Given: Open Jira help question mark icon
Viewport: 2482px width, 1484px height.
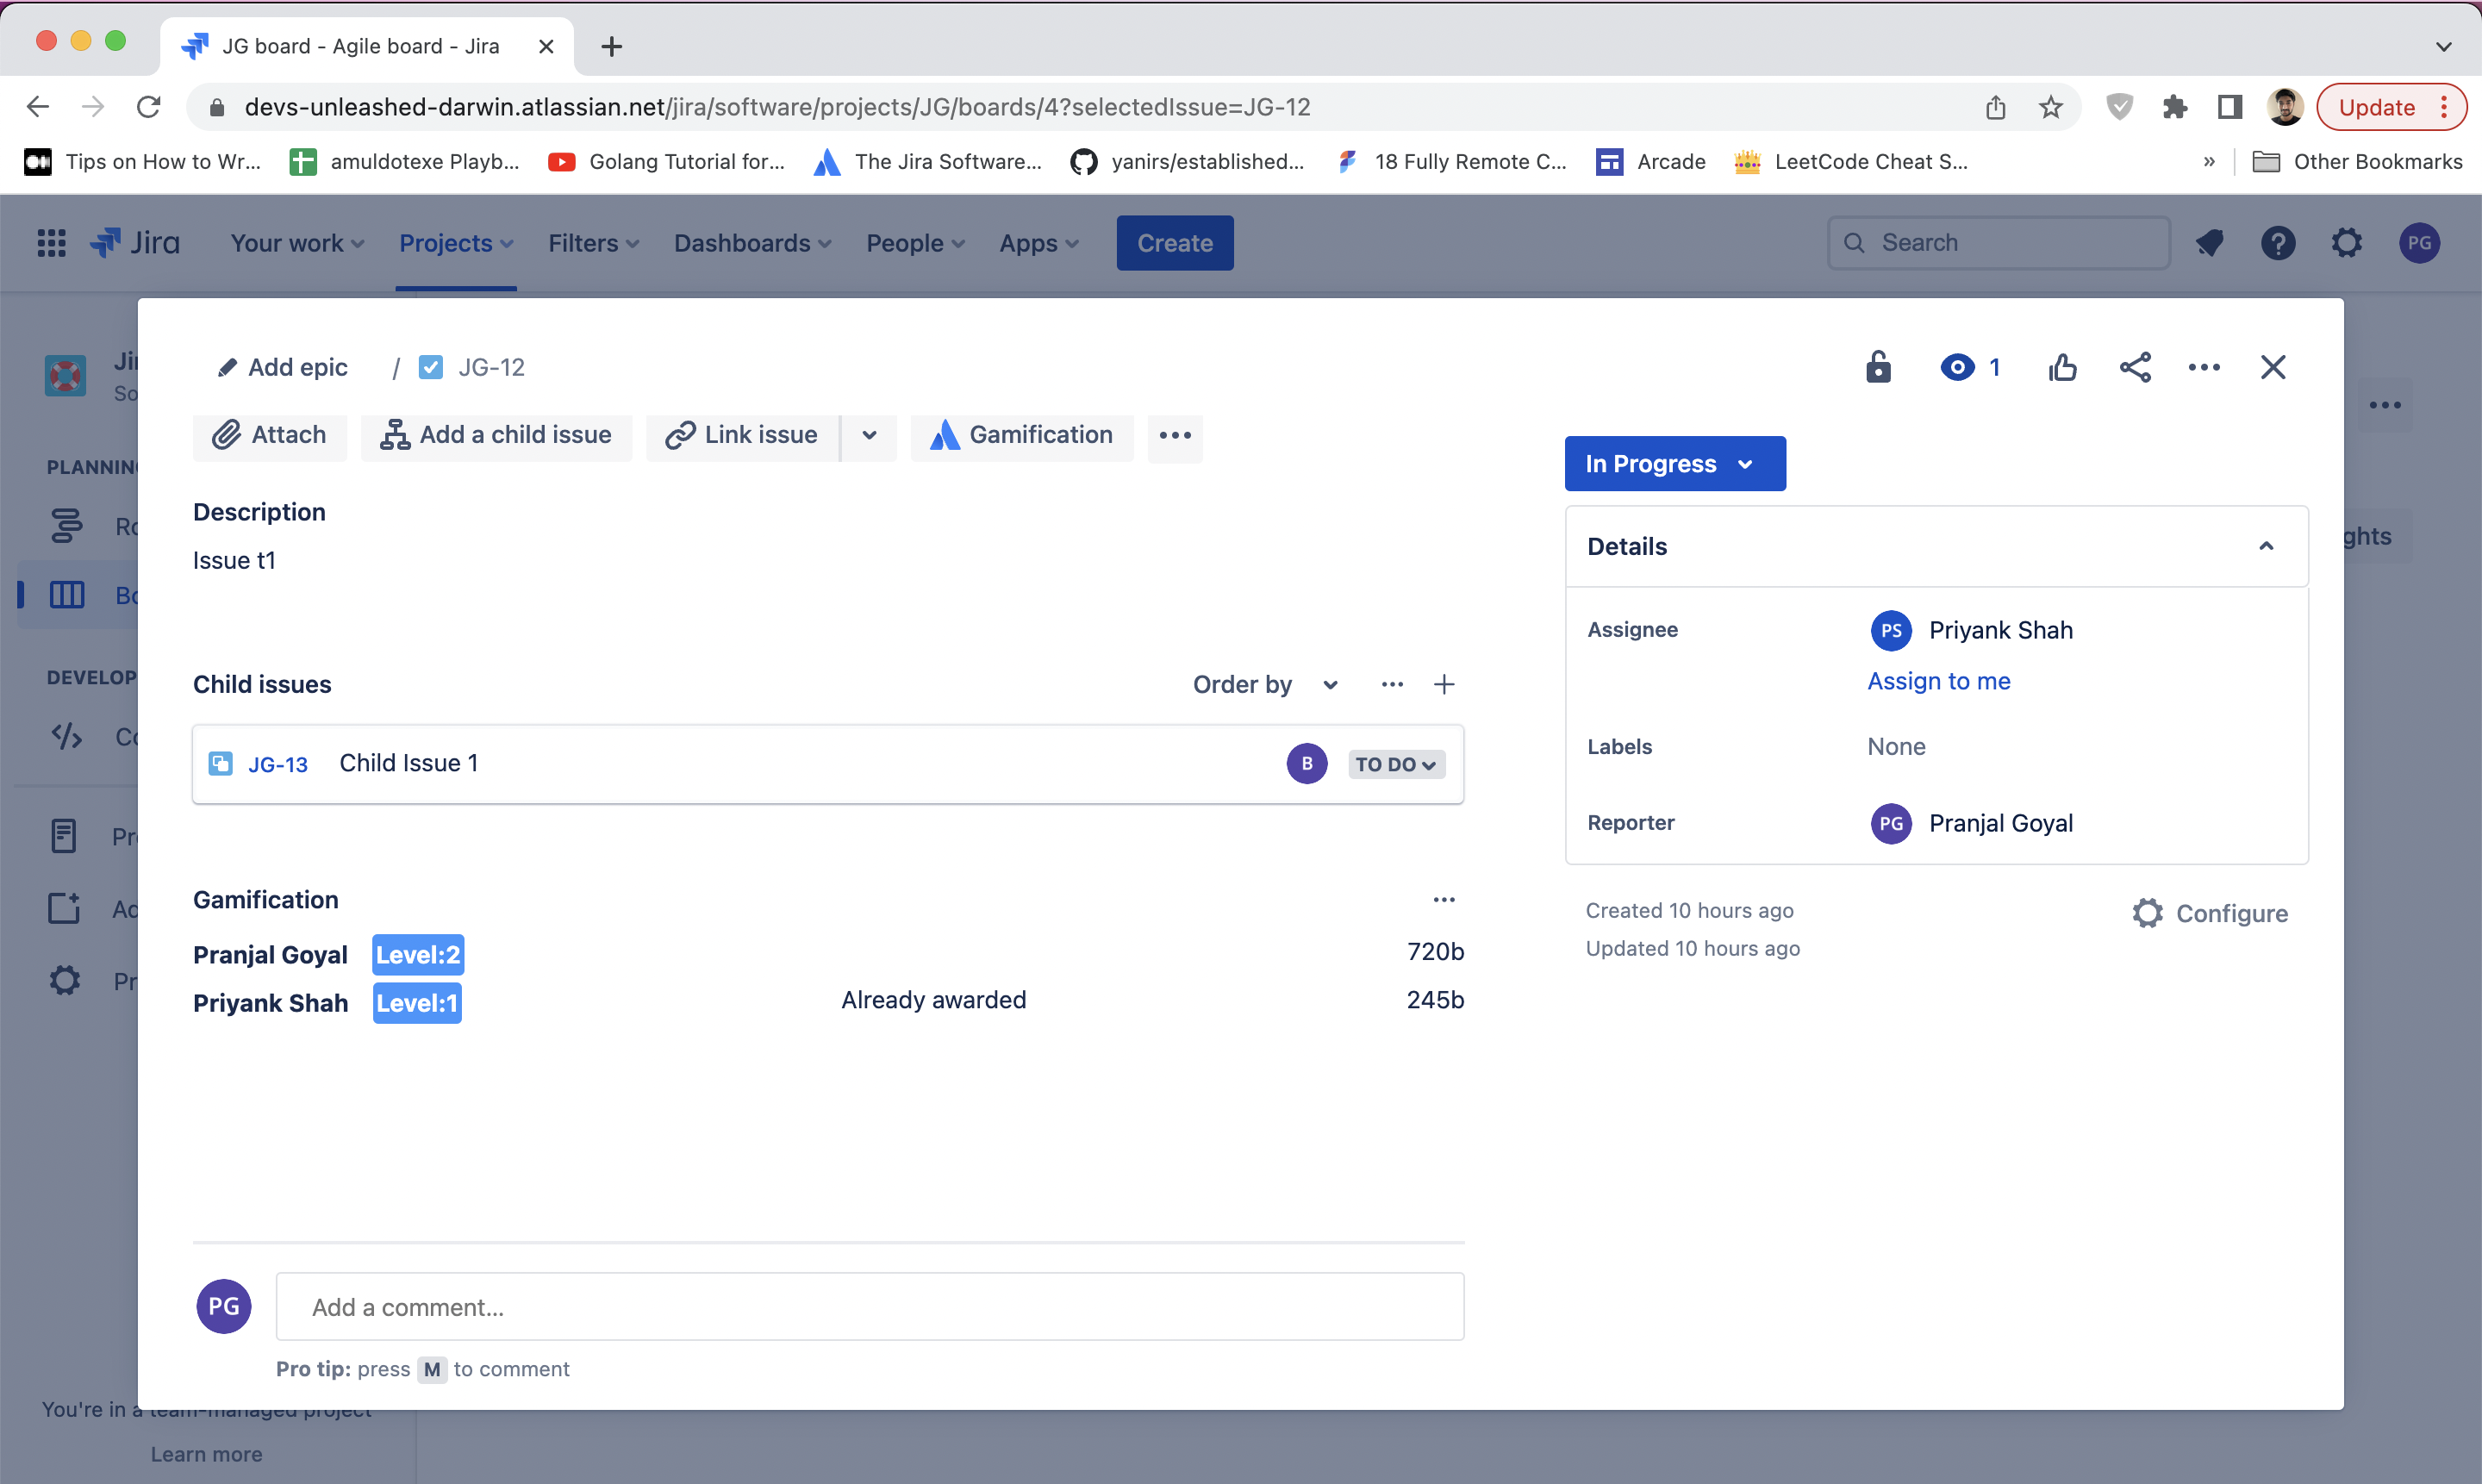Looking at the screenshot, I should [2277, 243].
